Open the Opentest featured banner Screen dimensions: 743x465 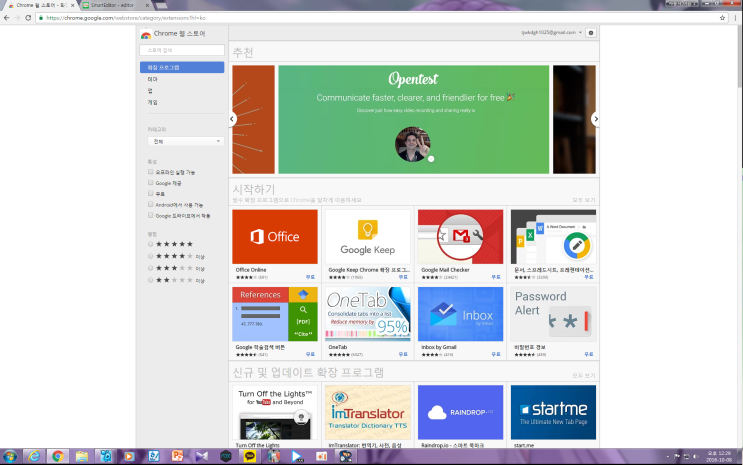pyautogui.click(x=414, y=119)
